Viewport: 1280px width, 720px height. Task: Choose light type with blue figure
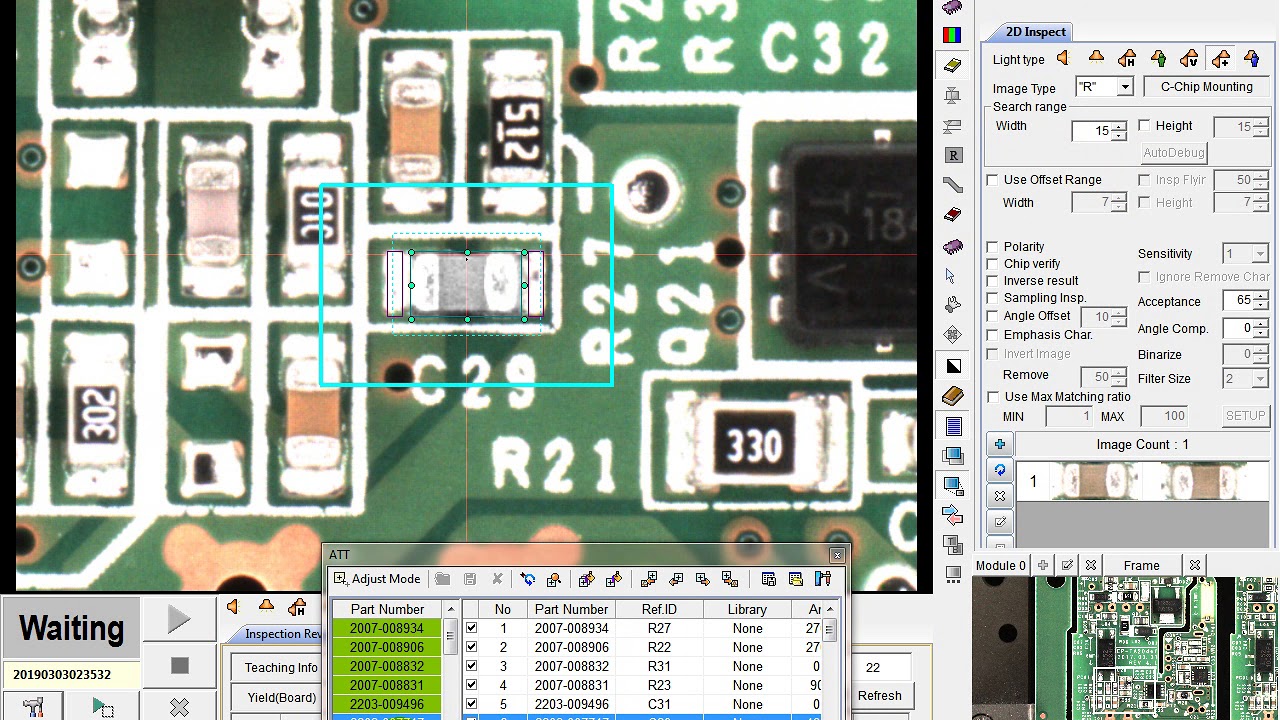[x=1251, y=59]
